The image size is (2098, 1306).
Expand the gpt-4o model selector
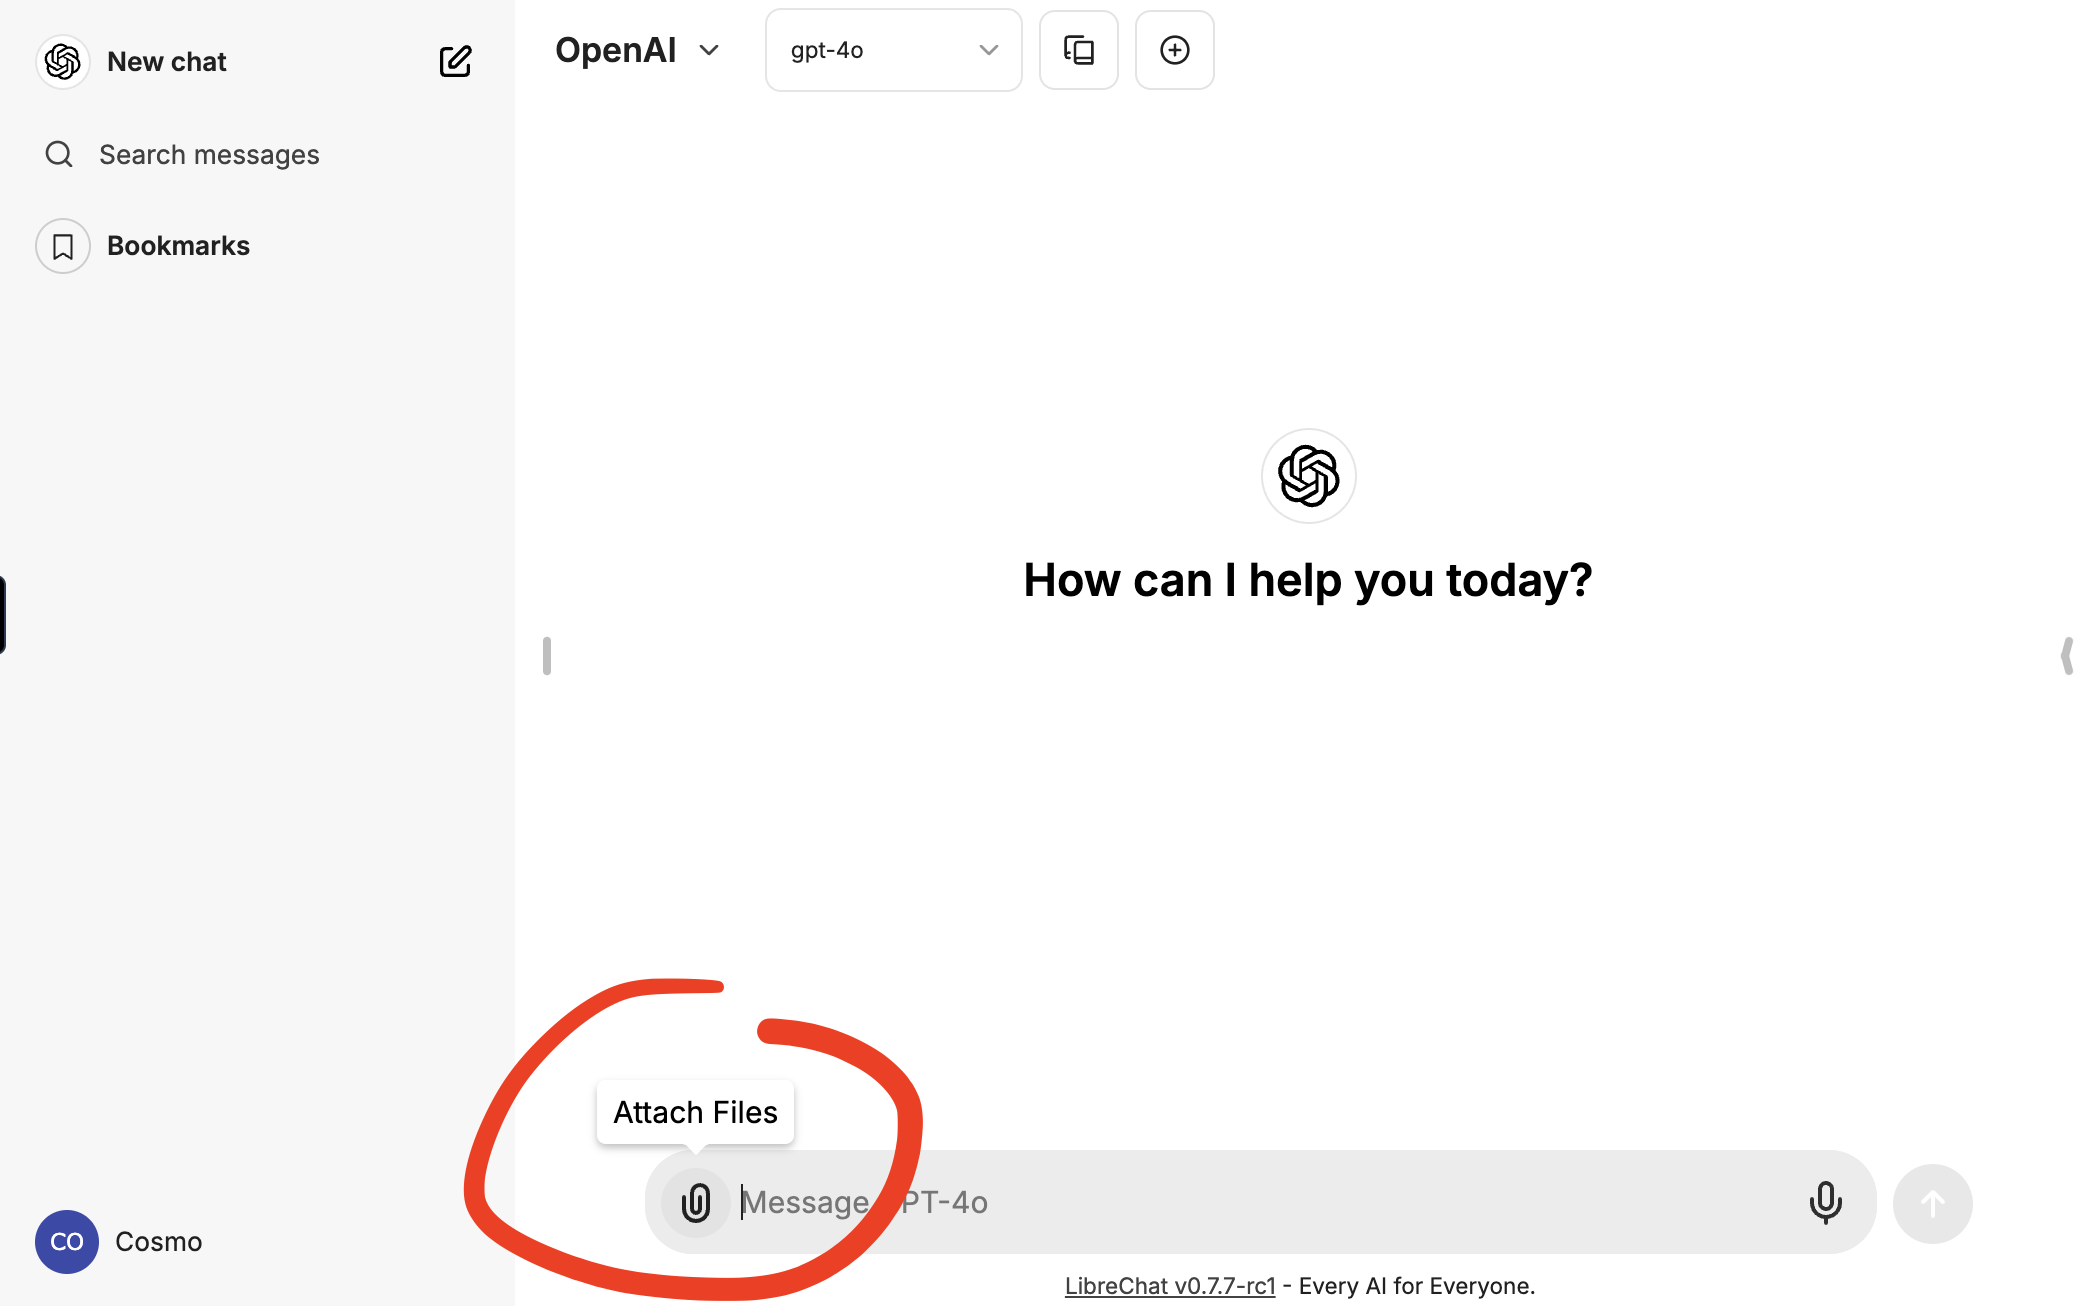(x=893, y=50)
